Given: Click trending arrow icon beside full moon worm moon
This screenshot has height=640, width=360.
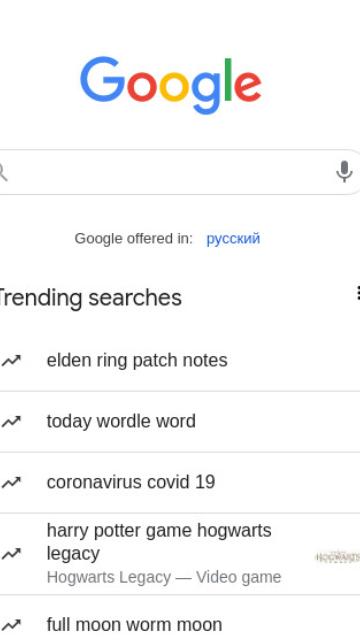Looking at the screenshot, I should click(11, 624).
